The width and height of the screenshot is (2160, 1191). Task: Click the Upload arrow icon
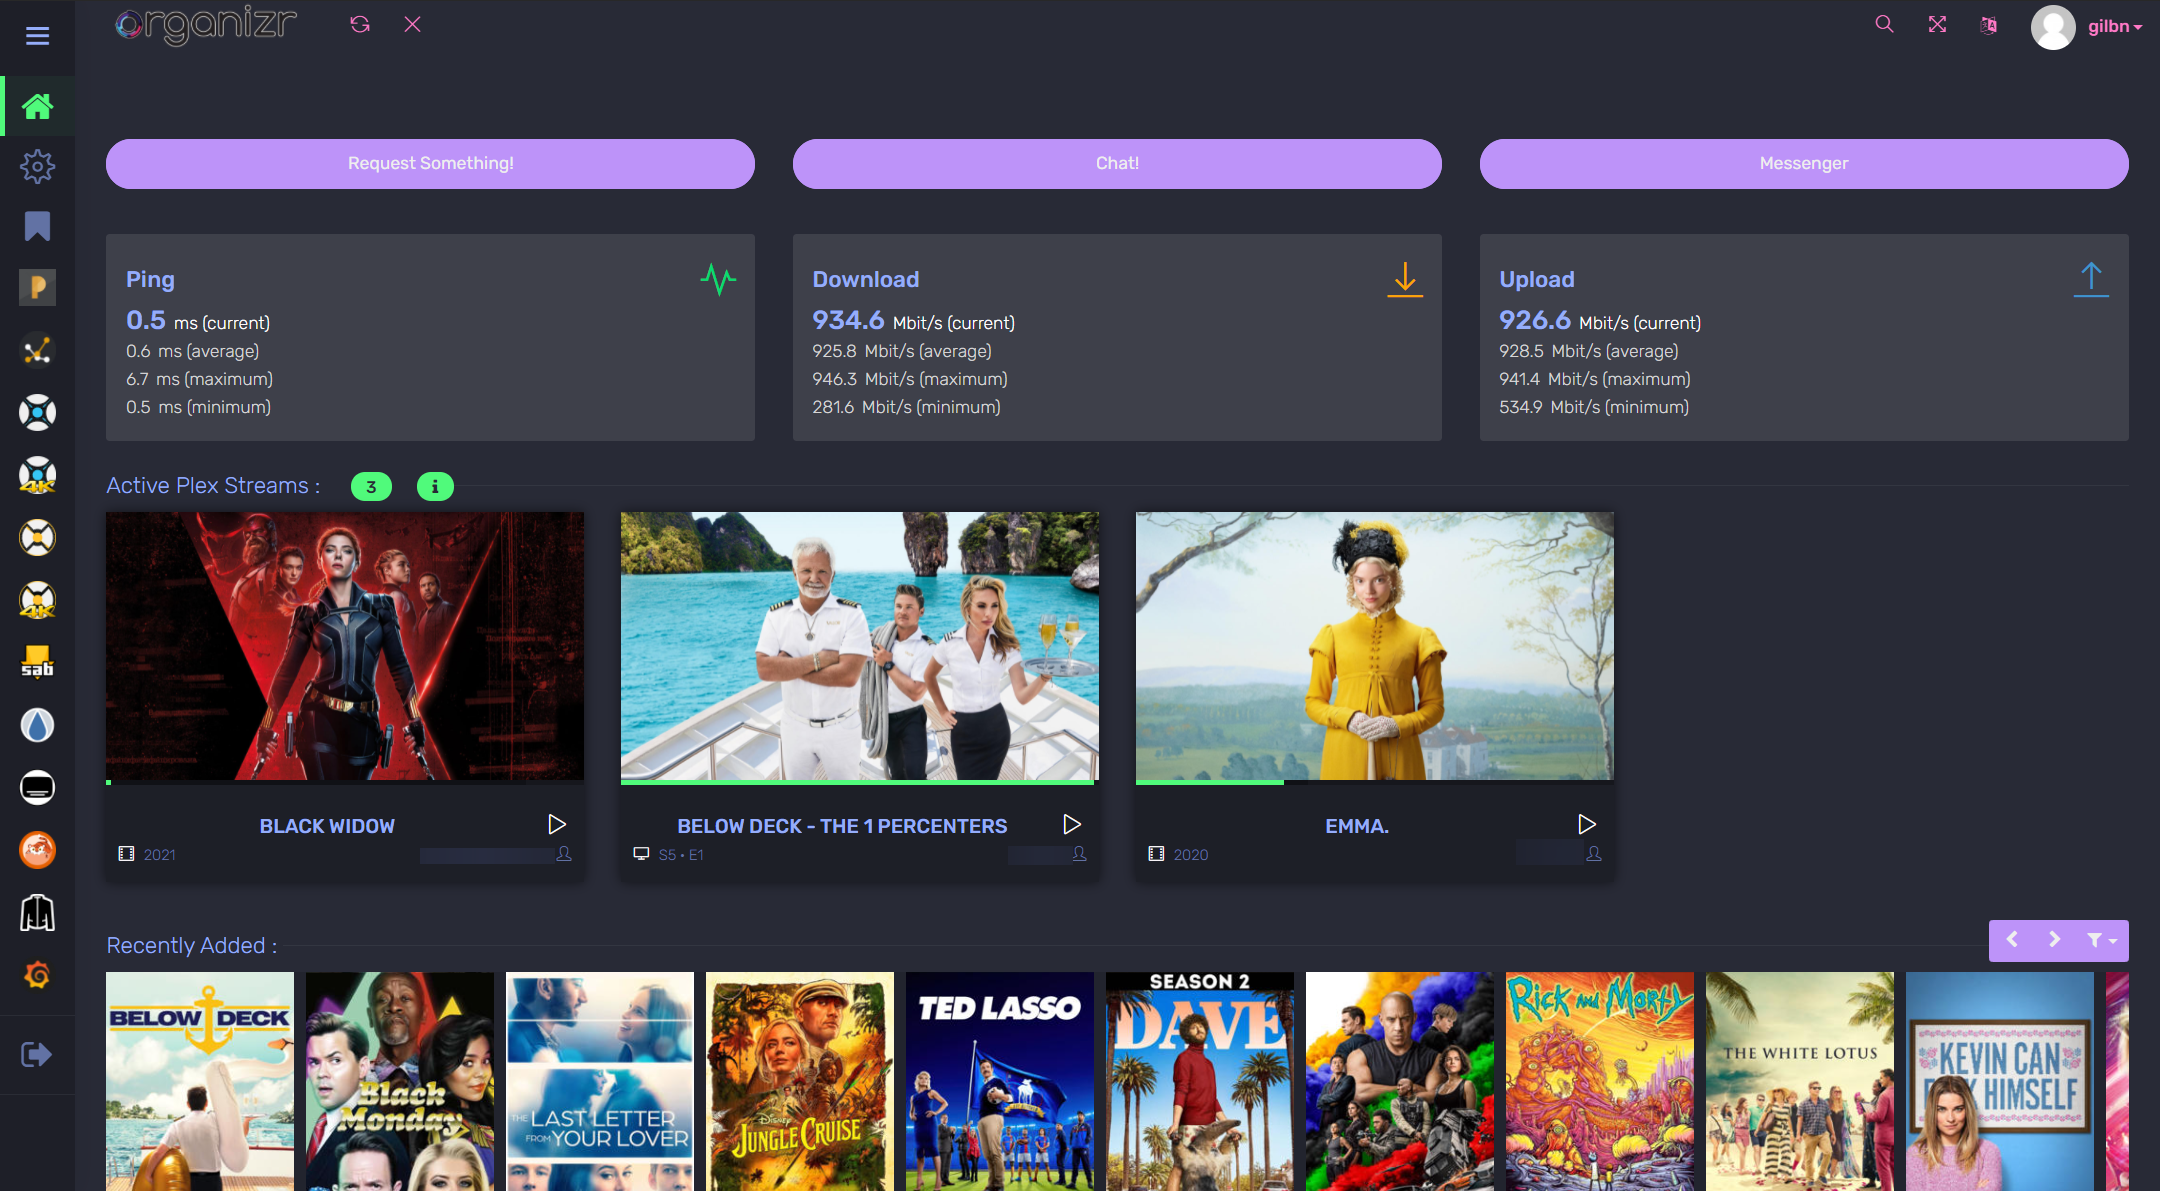(x=2091, y=279)
